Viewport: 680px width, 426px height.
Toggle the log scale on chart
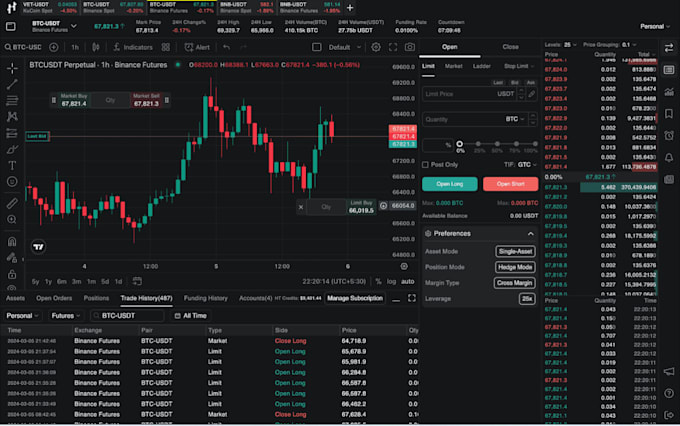(x=392, y=282)
